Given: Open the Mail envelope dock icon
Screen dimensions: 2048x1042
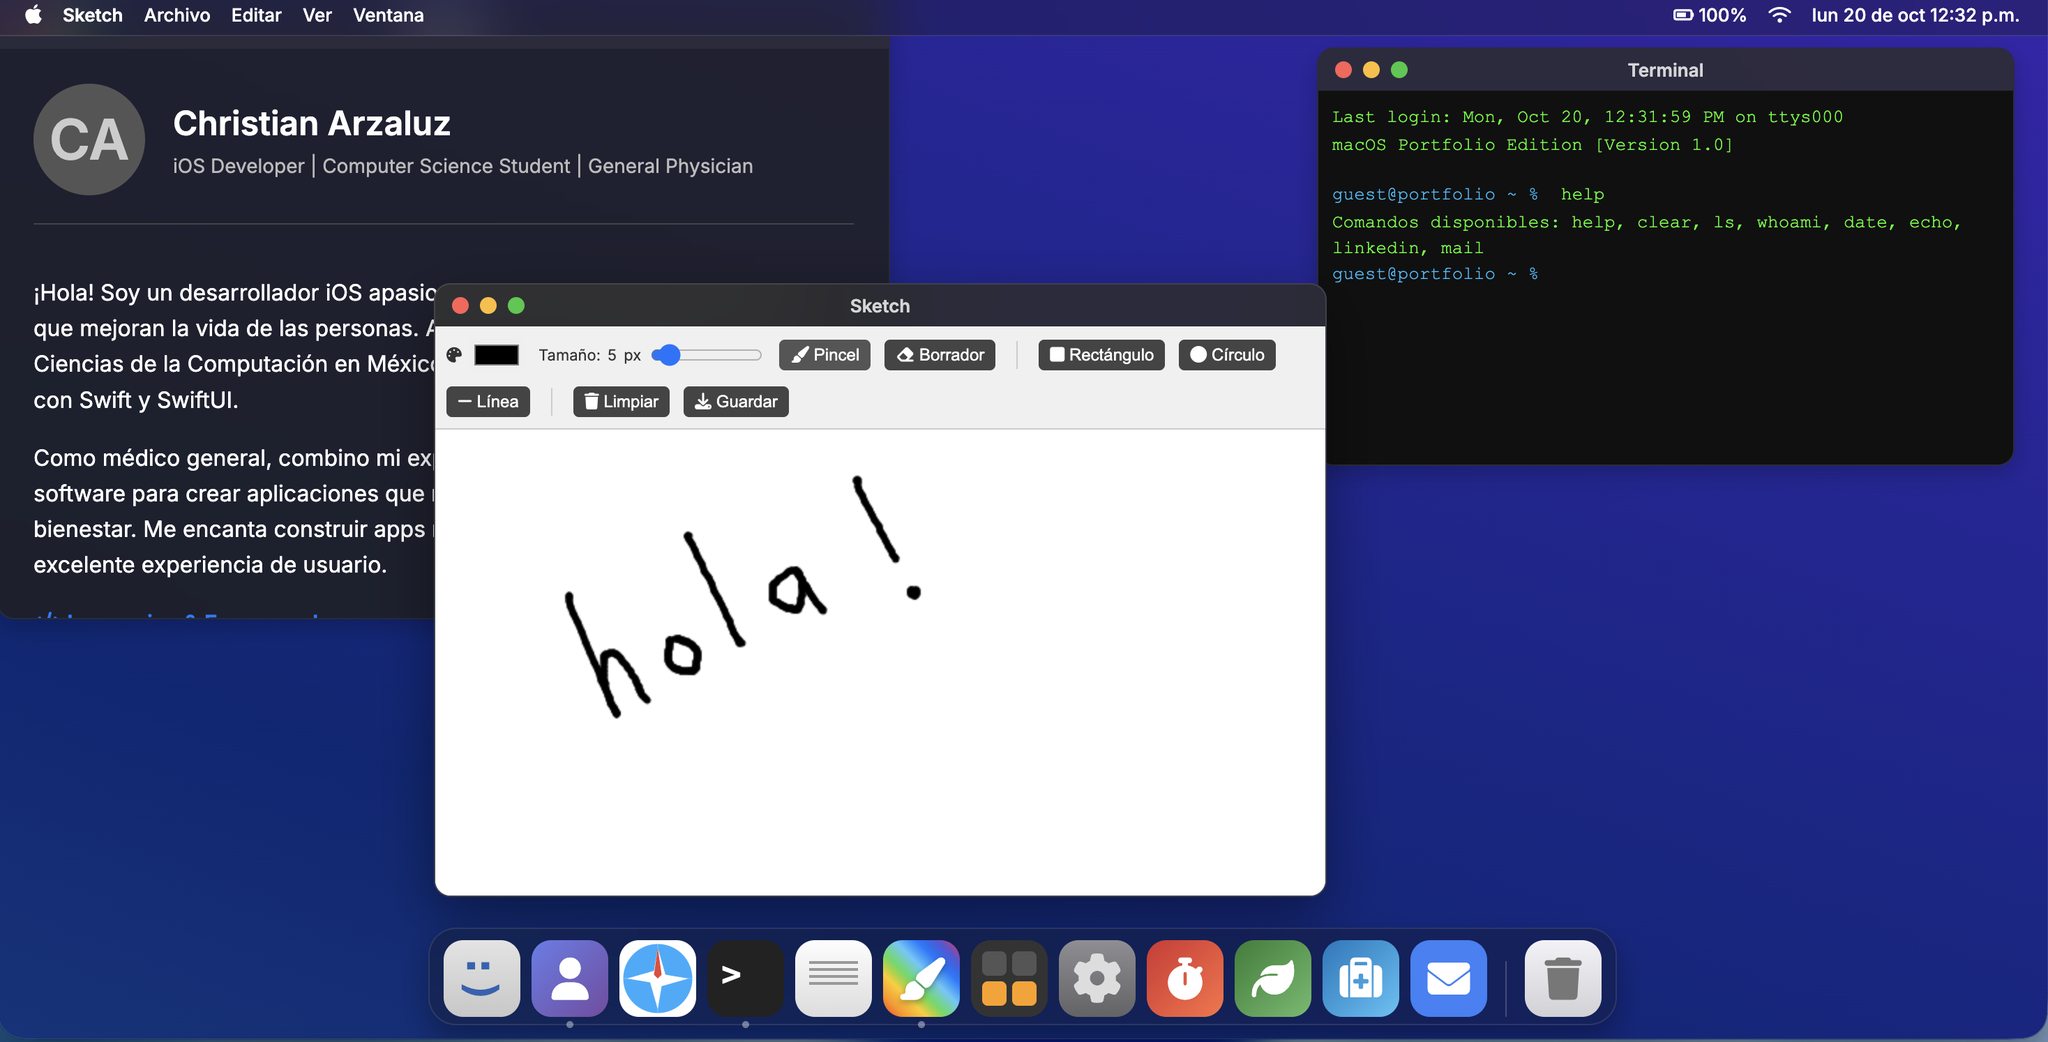Looking at the screenshot, I should 1449,978.
